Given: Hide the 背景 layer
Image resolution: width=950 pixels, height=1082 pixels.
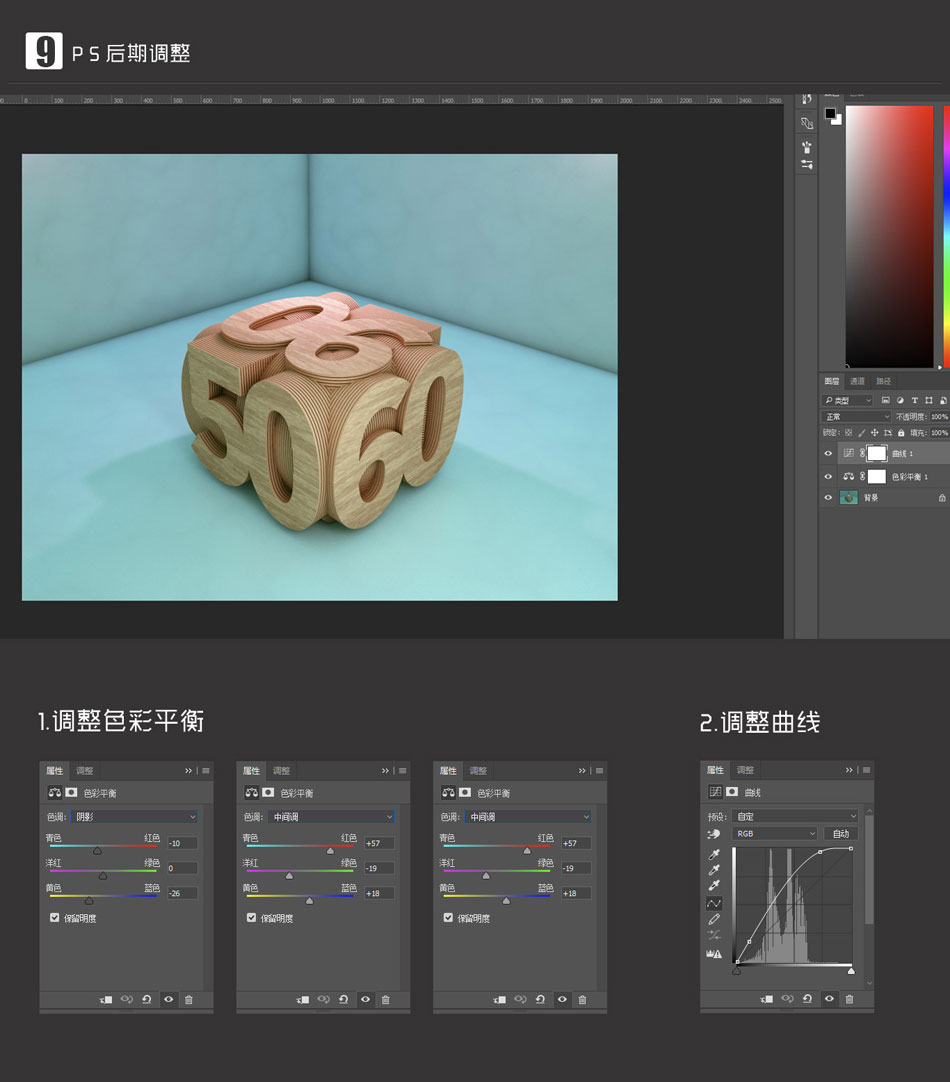Looking at the screenshot, I should click(x=829, y=498).
